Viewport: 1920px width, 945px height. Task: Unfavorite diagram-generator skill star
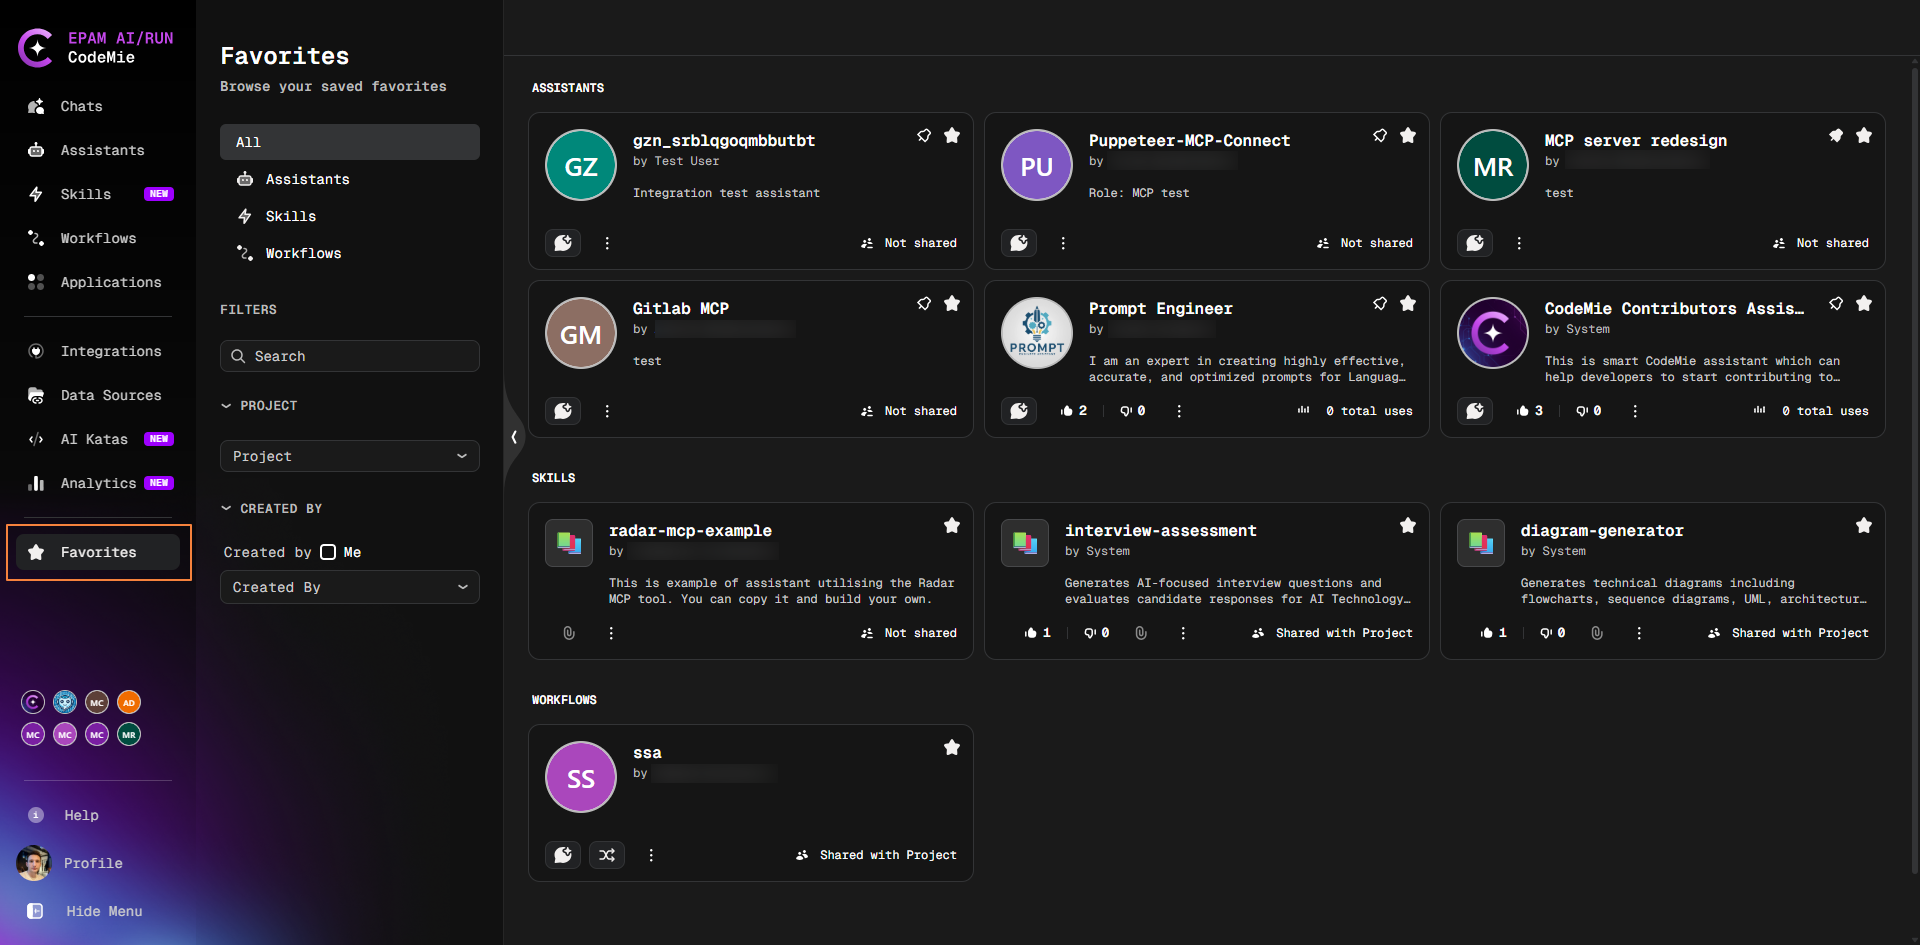click(1864, 525)
